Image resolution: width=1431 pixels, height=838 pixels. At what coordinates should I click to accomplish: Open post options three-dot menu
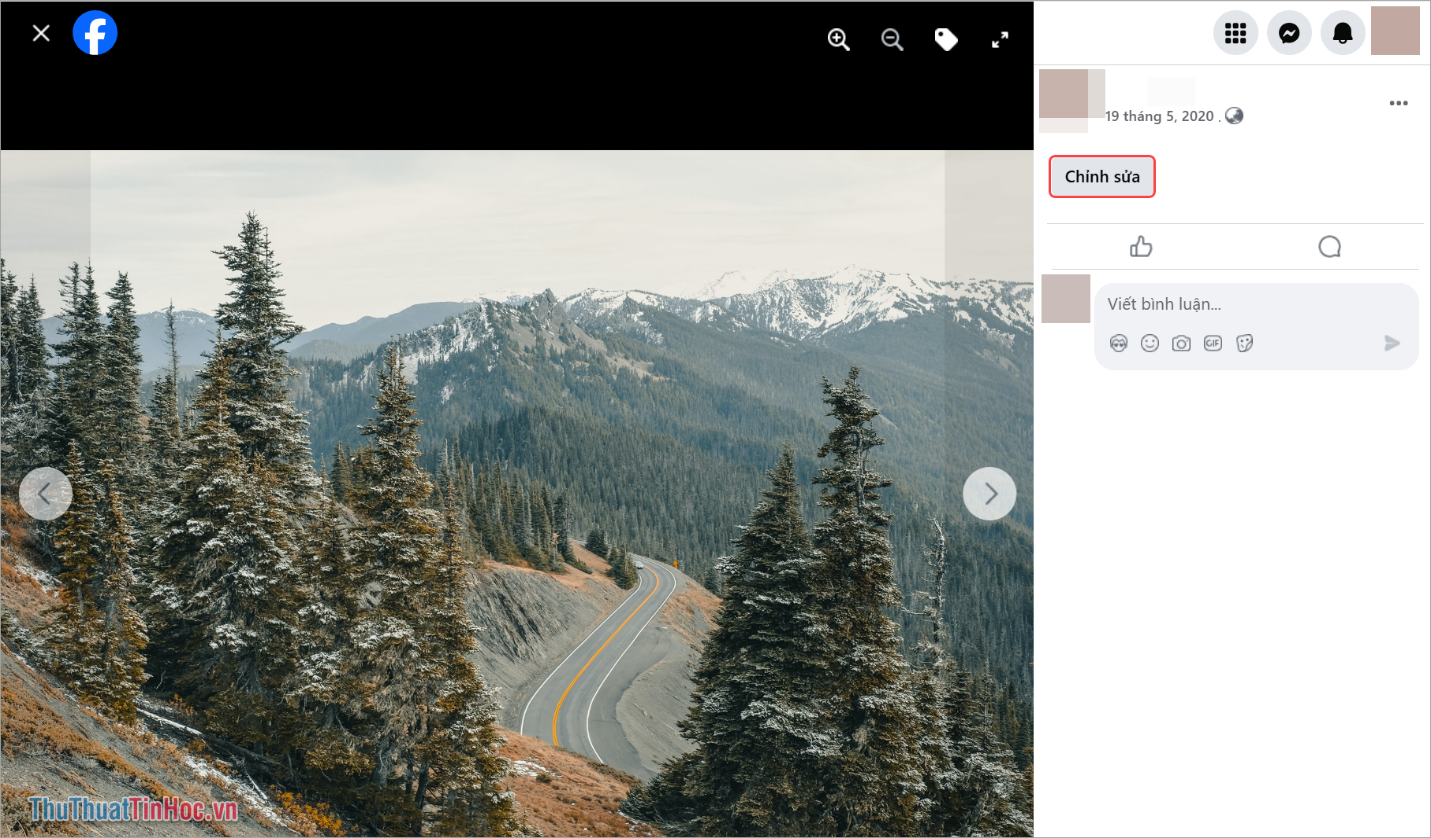click(x=1398, y=104)
